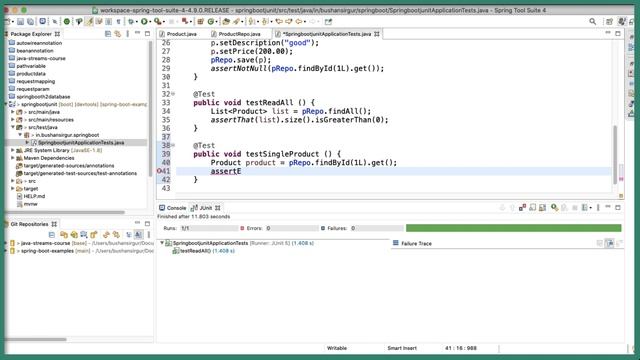Click the editor vertical scrollbar
The width and height of the screenshot is (640, 360).
615,155
